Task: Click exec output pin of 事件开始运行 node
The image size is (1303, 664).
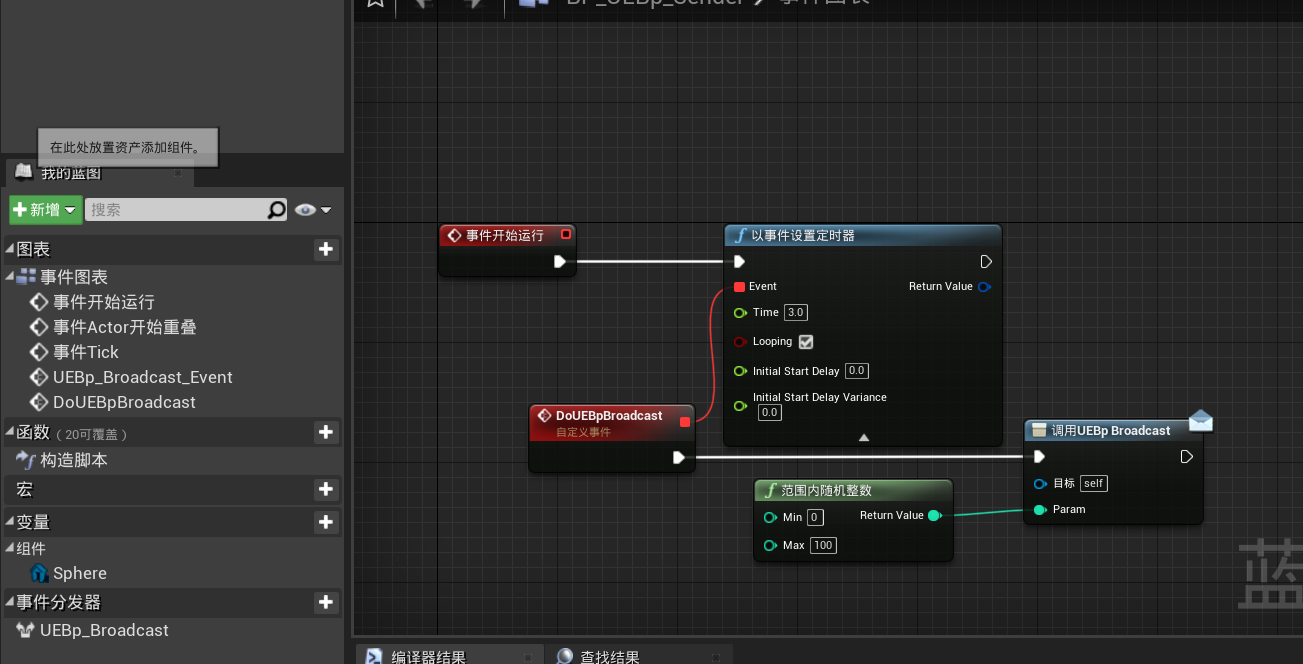Action: pos(560,262)
